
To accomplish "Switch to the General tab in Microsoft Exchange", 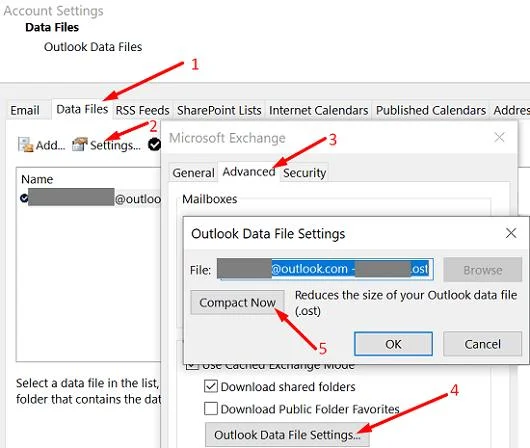I will point(193,173).
